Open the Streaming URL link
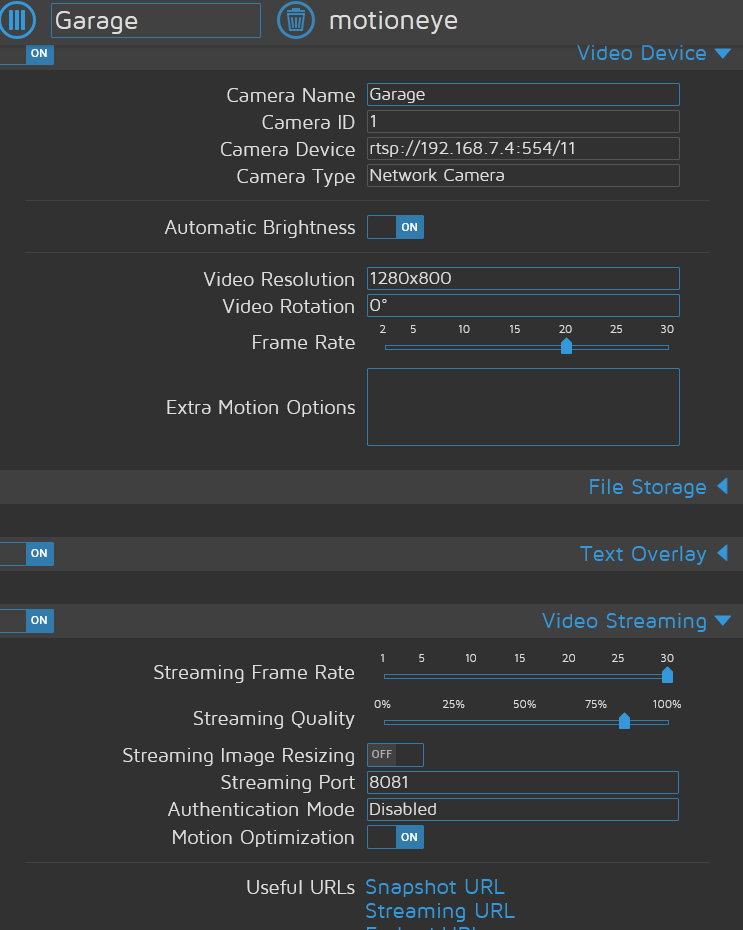The height and width of the screenshot is (930, 743). pyautogui.click(x=440, y=912)
